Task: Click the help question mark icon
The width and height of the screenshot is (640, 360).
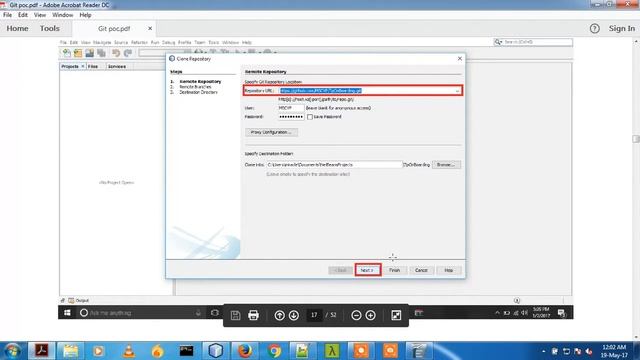Action: (594, 29)
